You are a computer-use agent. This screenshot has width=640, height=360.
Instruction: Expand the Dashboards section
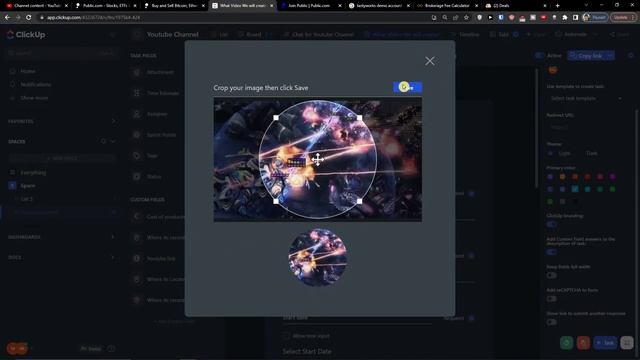(x=113, y=237)
